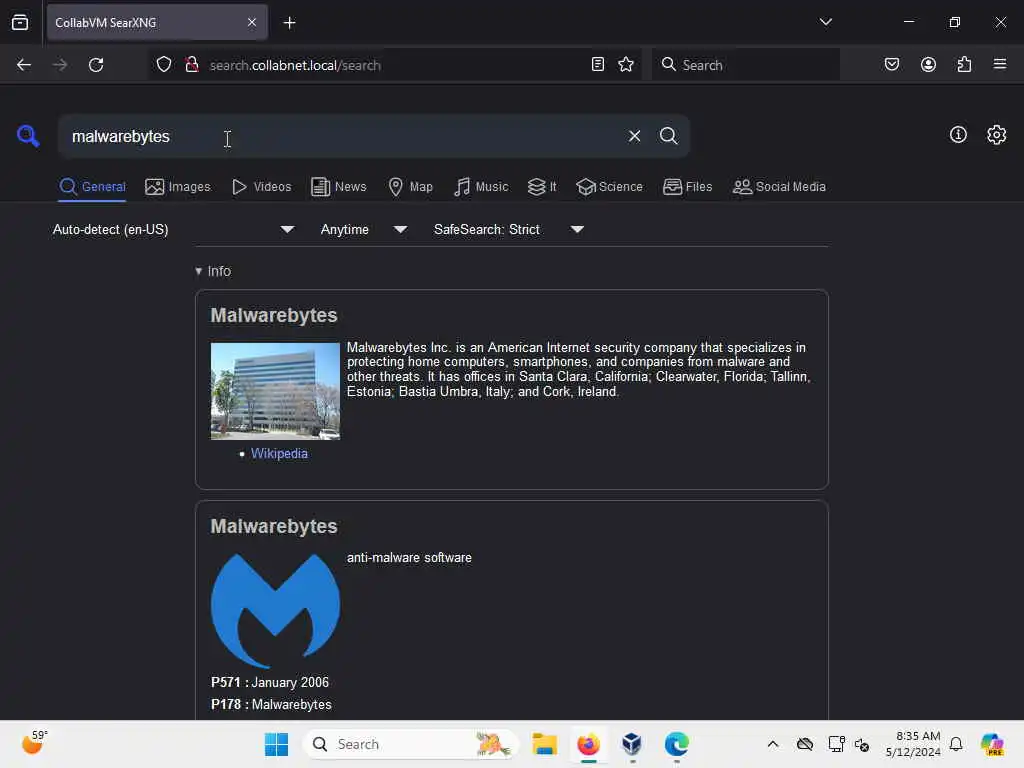
Task: Open the Wikipedia link
Action: click(x=279, y=453)
